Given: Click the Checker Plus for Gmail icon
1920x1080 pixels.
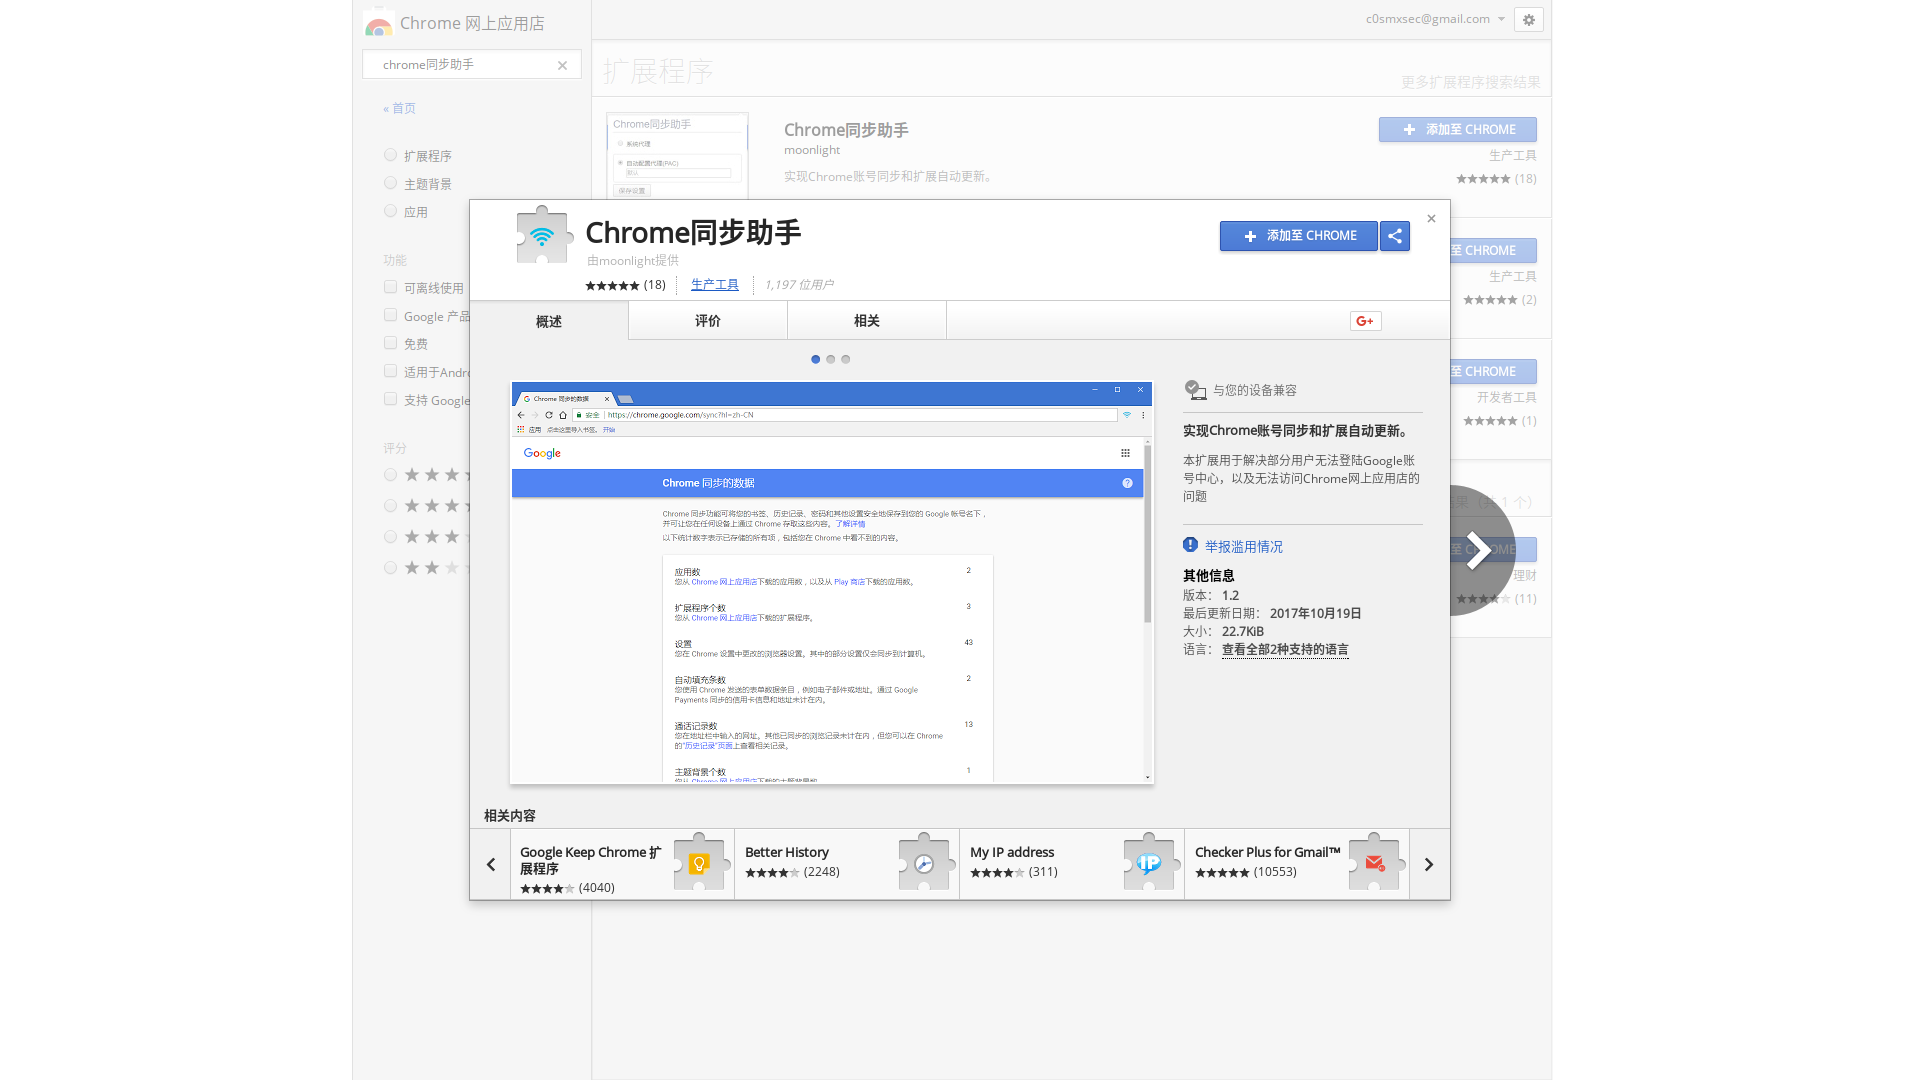Looking at the screenshot, I should (1374, 862).
